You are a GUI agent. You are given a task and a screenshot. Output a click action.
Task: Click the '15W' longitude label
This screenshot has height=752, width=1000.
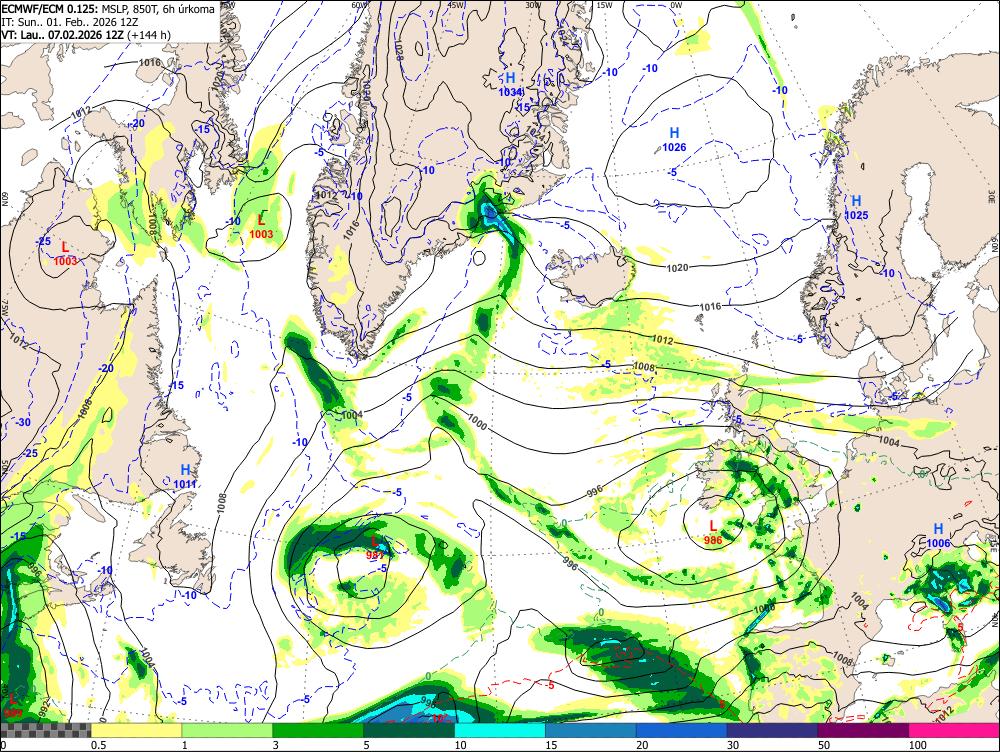pyautogui.click(x=603, y=4)
